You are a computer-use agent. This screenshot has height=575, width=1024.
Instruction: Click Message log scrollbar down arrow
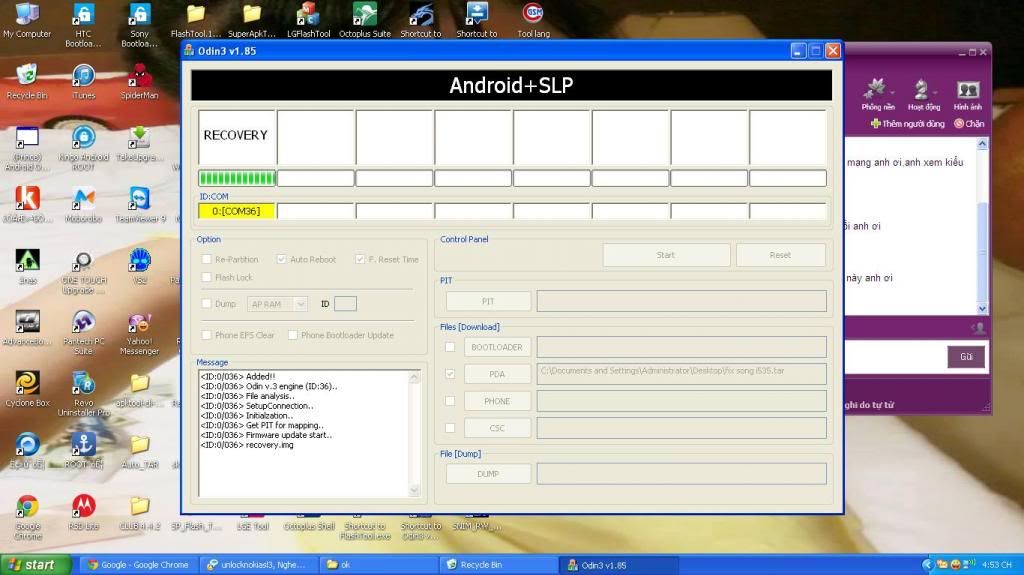click(x=414, y=490)
